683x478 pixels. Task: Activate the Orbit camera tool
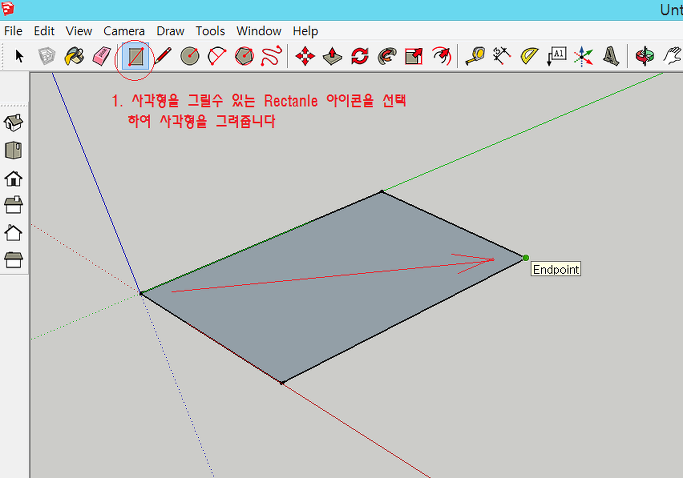(x=644, y=56)
